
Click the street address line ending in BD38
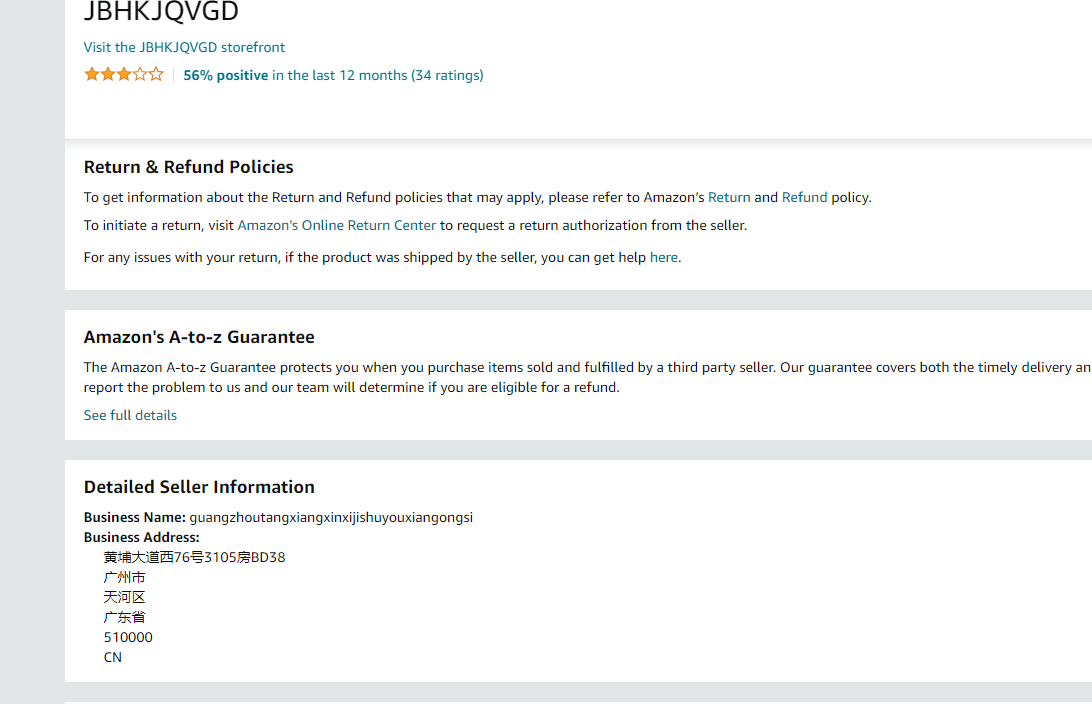(194, 557)
